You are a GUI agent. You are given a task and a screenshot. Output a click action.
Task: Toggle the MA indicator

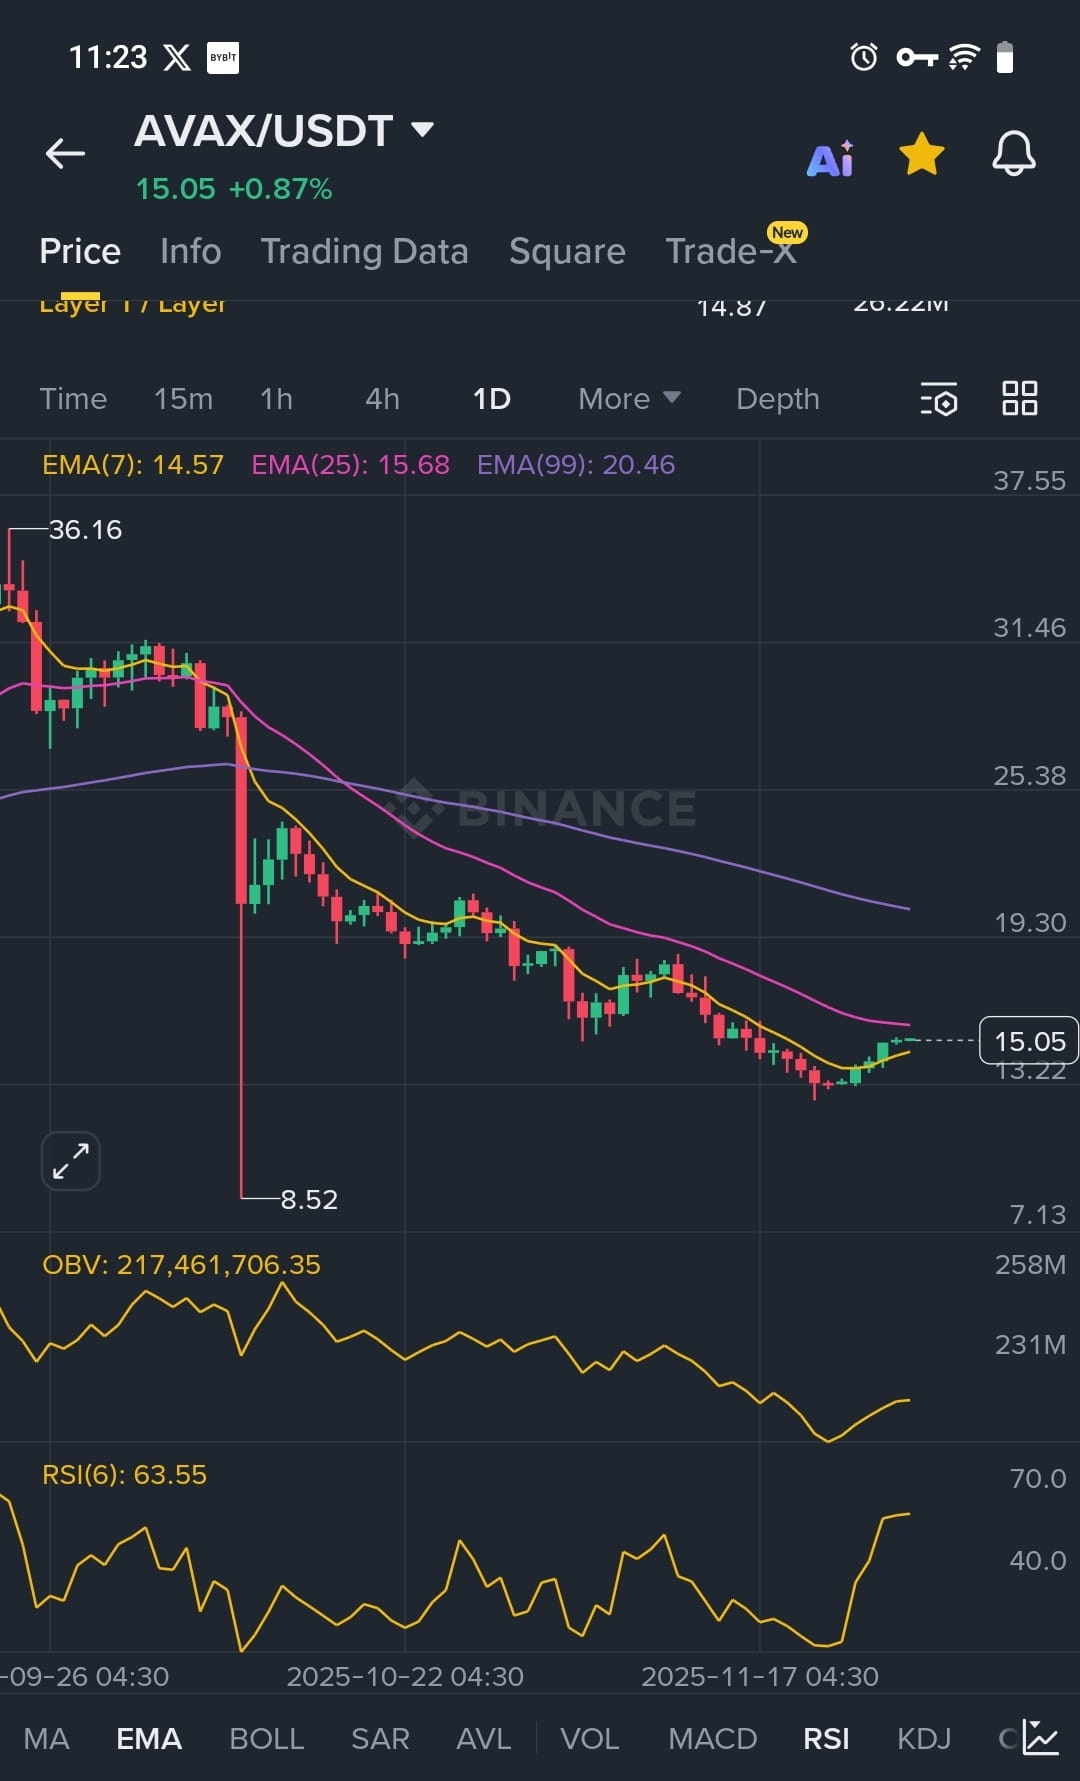[x=46, y=1739]
